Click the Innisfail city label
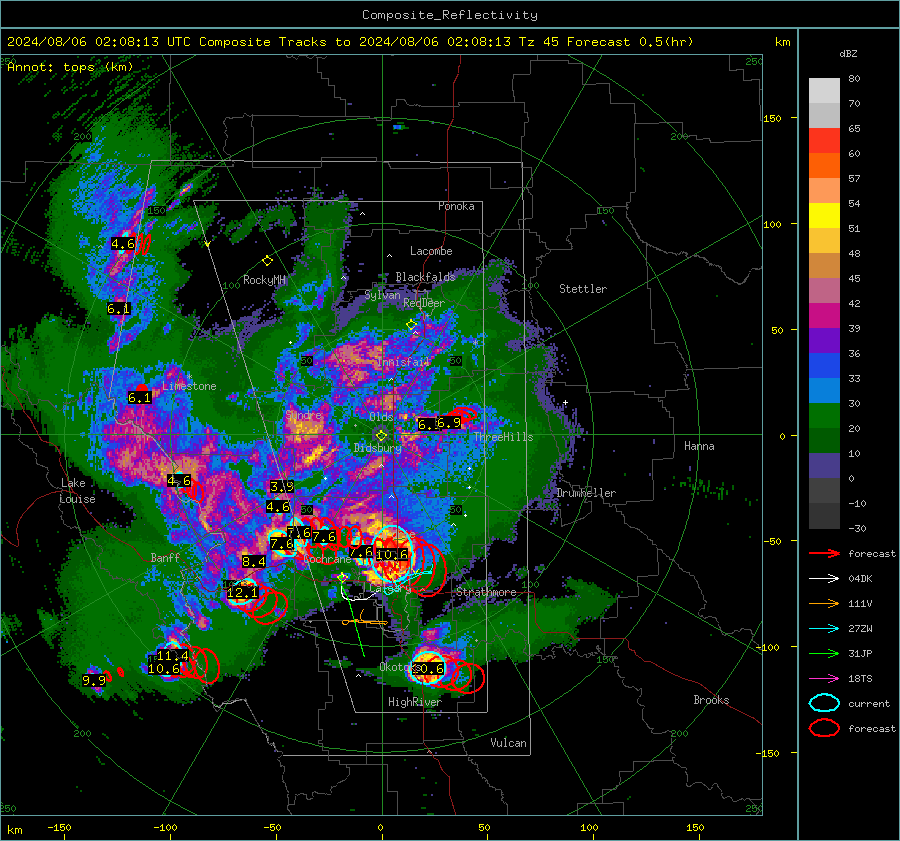 click(404, 362)
